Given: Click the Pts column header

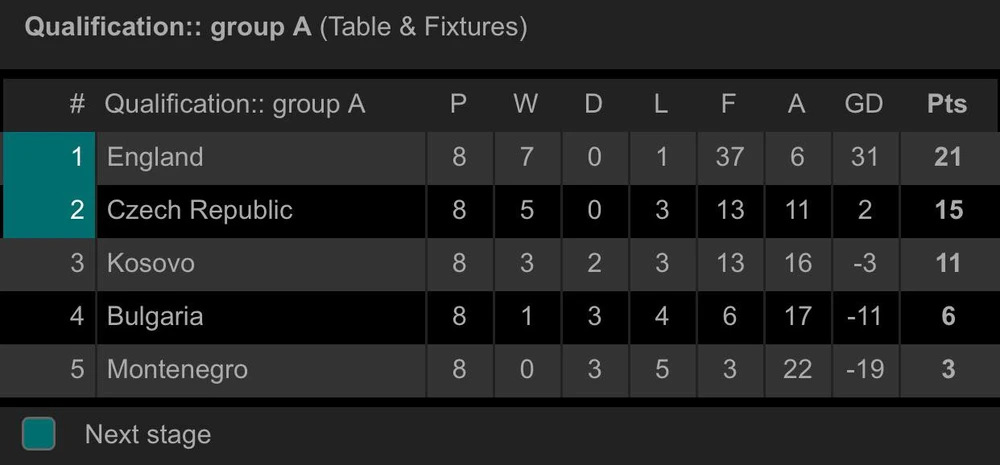Looking at the screenshot, I should (947, 104).
